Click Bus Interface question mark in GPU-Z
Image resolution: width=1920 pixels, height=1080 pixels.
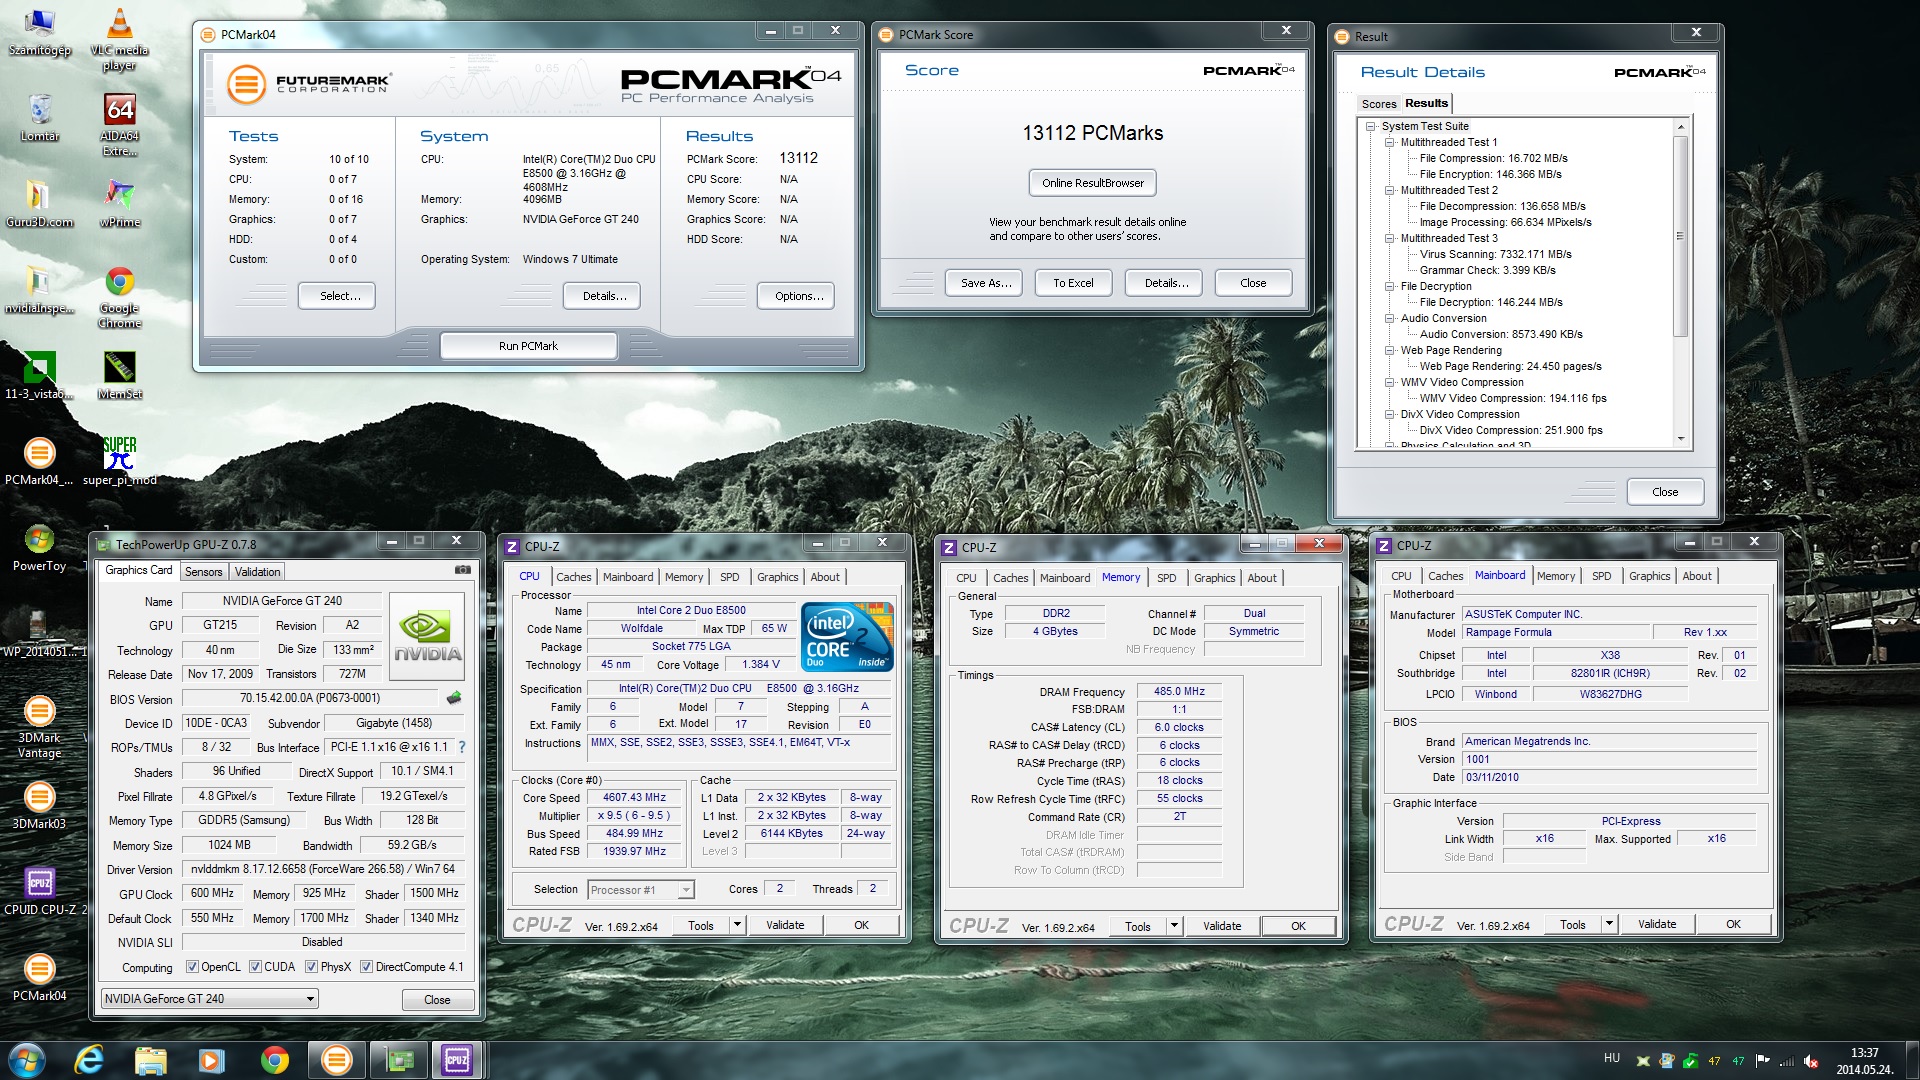pyautogui.click(x=461, y=747)
